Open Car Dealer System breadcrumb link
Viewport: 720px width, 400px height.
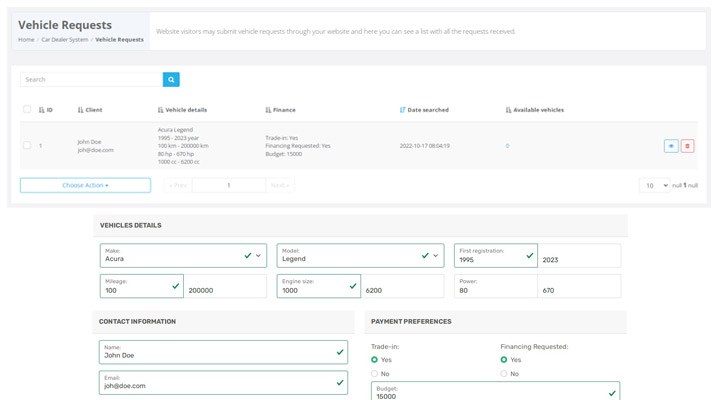coord(65,40)
